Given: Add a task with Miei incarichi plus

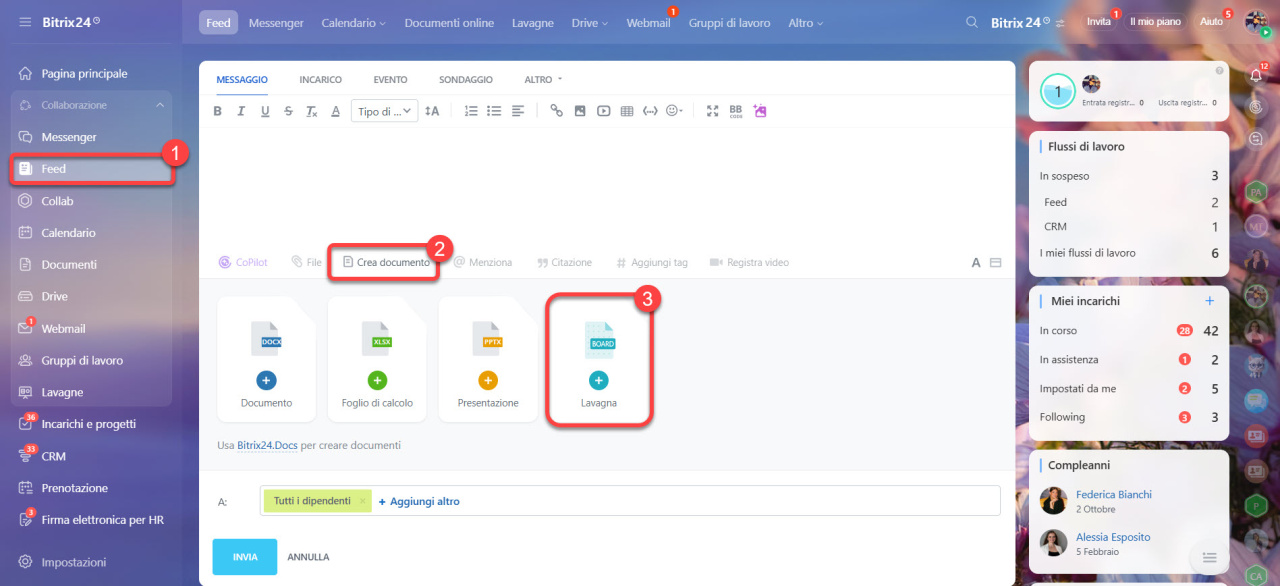Looking at the screenshot, I should coord(1209,300).
